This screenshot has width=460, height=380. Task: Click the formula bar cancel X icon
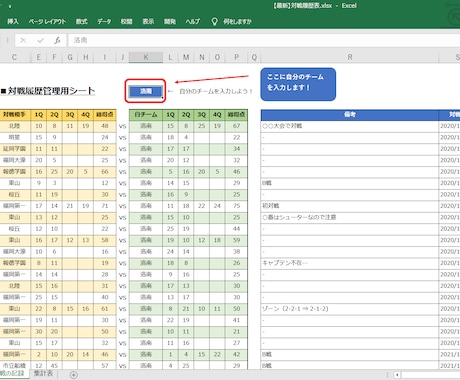23,41
